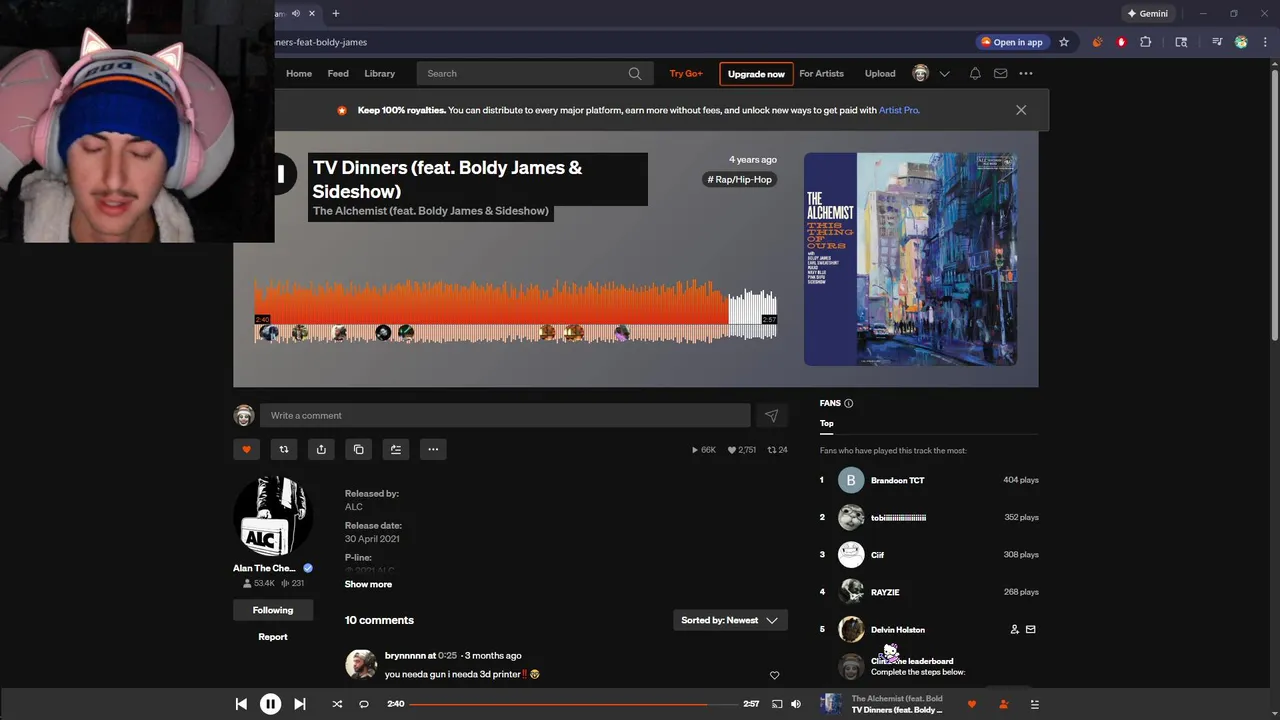The image size is (1280, 720).
Task: Pause using the large header play button
Action: coord(281,175)
